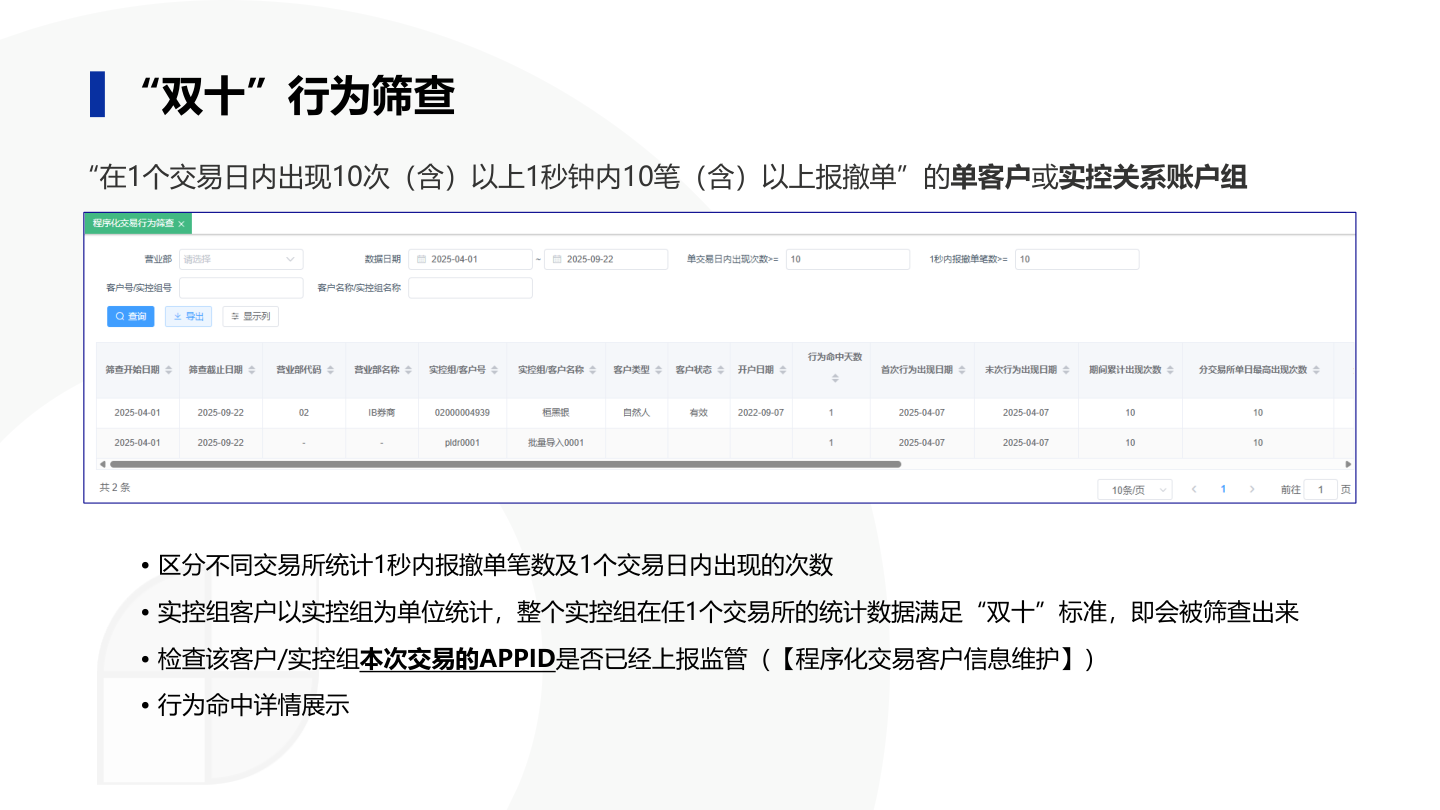This screenshot has width=1440, height=810.
Task: Click the 自然人 customer type cell
Action: click(x=636, y=412)
